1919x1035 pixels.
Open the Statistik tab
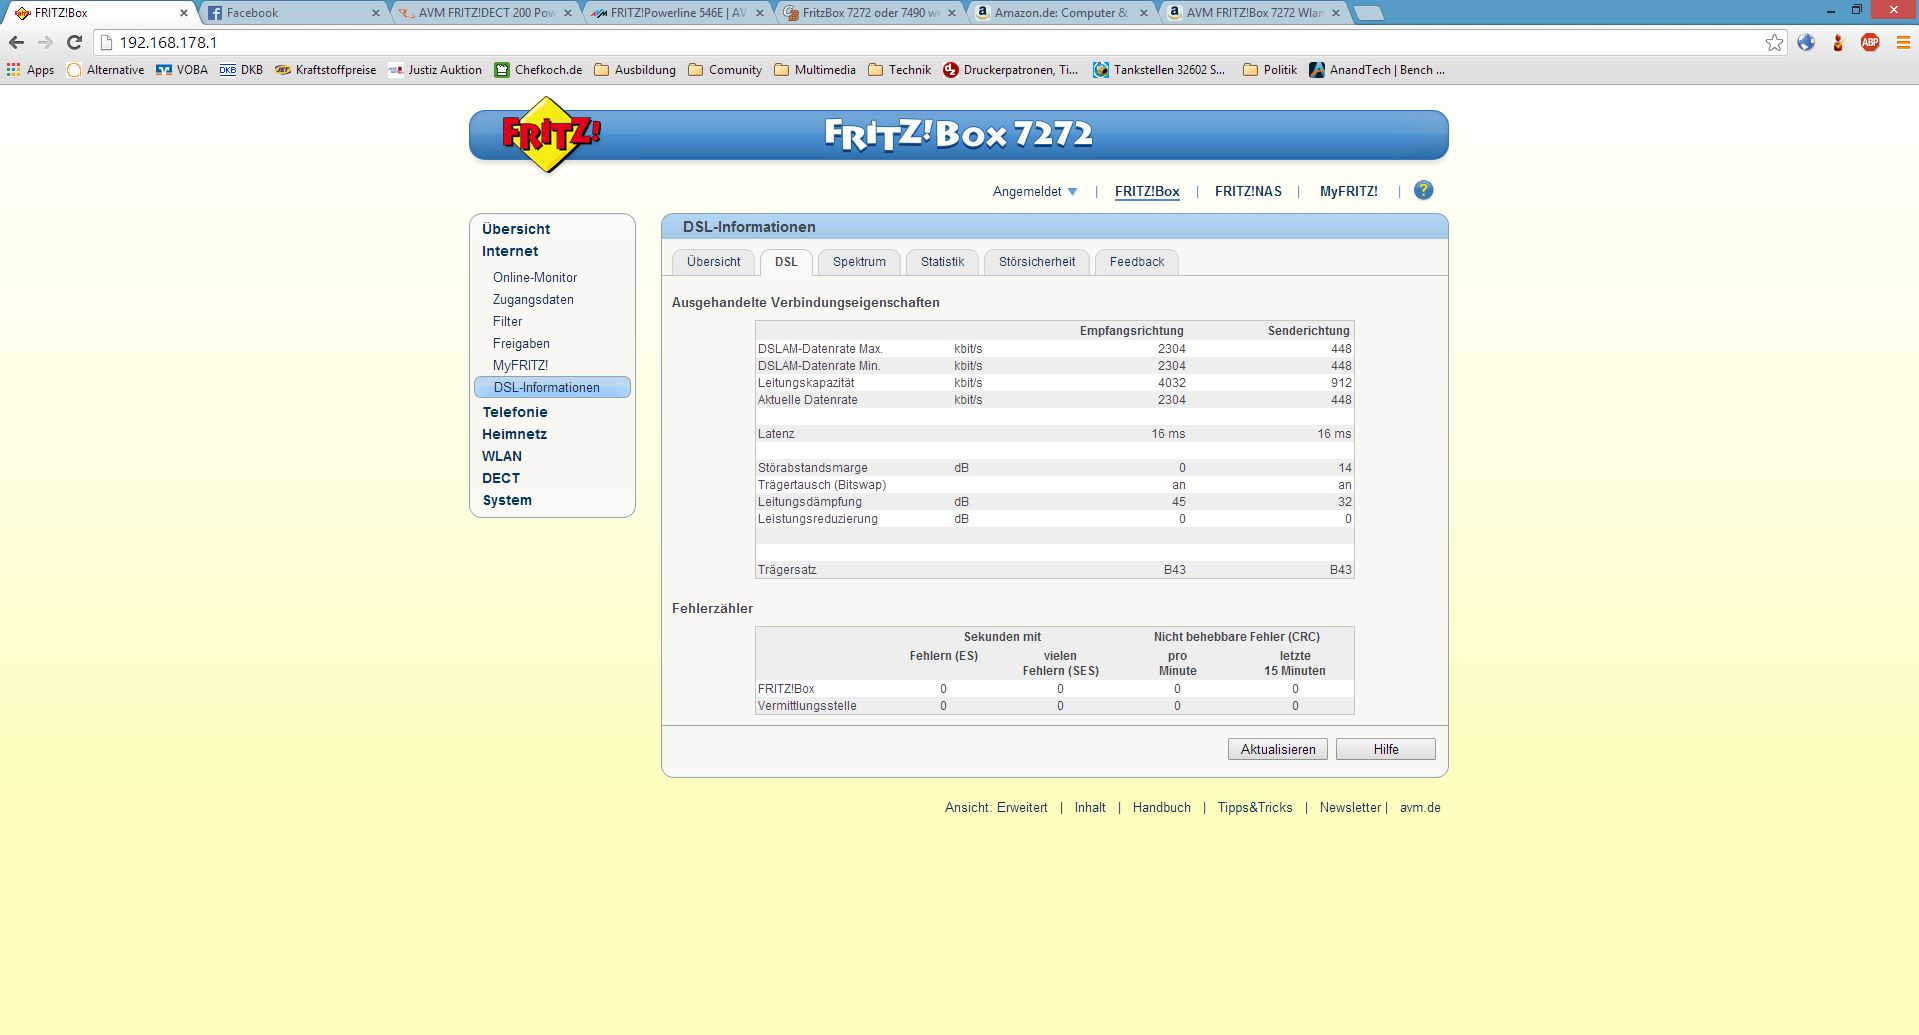[942, 262]
